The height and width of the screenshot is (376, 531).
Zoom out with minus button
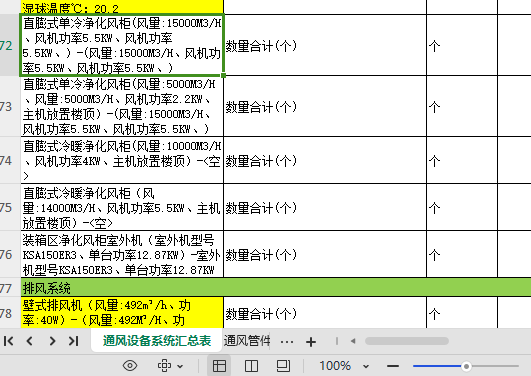point(393,366)
